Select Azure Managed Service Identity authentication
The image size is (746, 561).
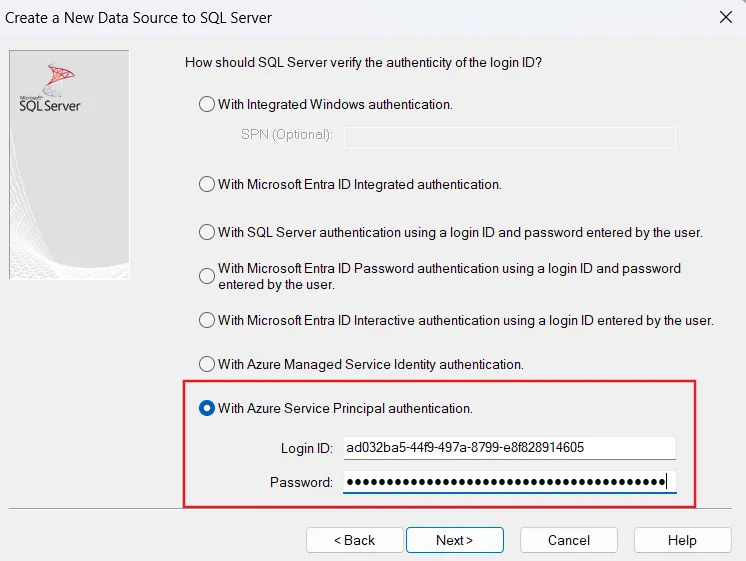coord(207,364)
